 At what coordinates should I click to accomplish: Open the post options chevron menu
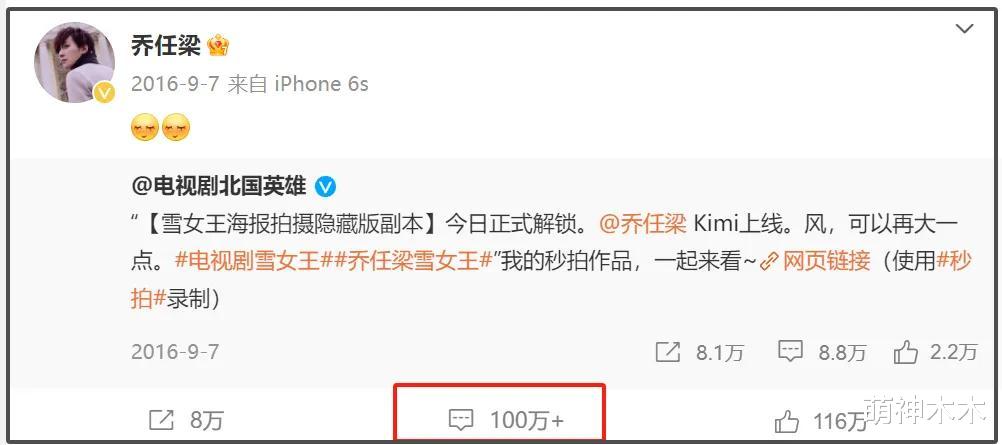tap(964, 29)
